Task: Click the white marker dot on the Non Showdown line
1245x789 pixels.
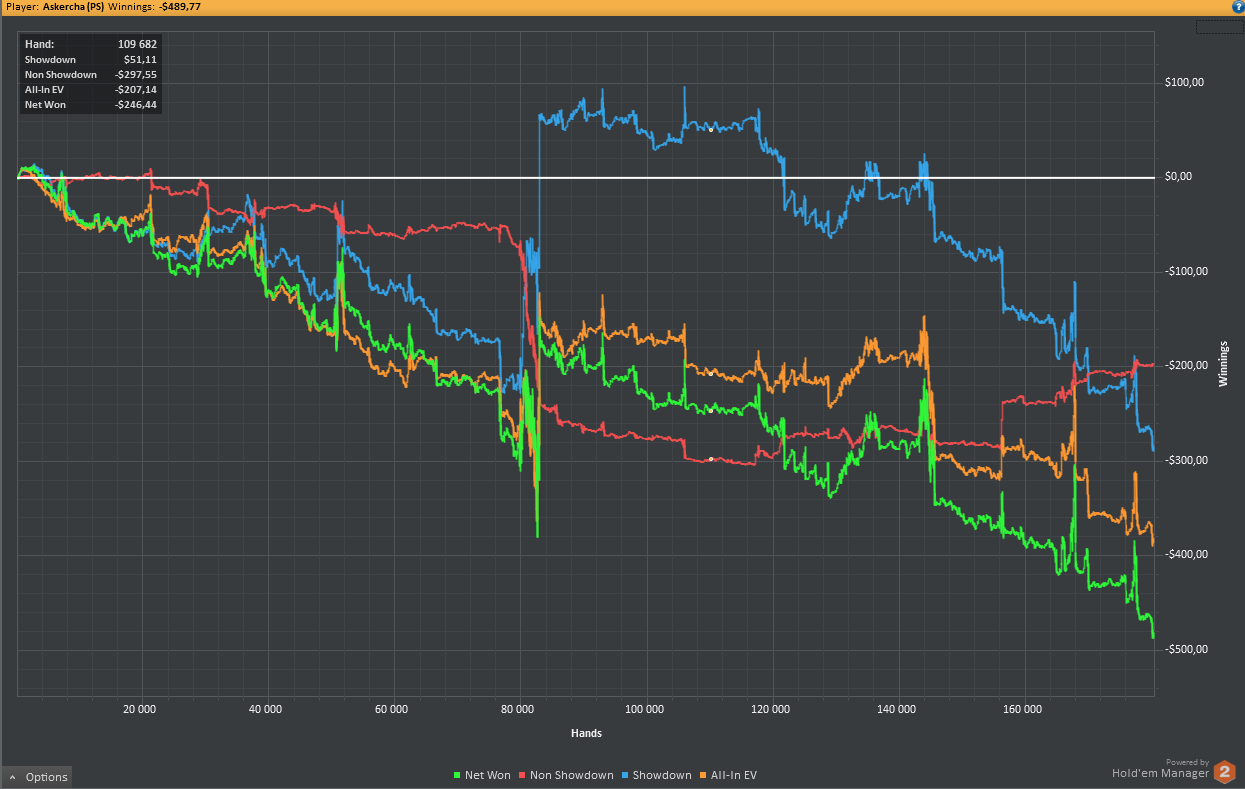Action: [711, 459]
